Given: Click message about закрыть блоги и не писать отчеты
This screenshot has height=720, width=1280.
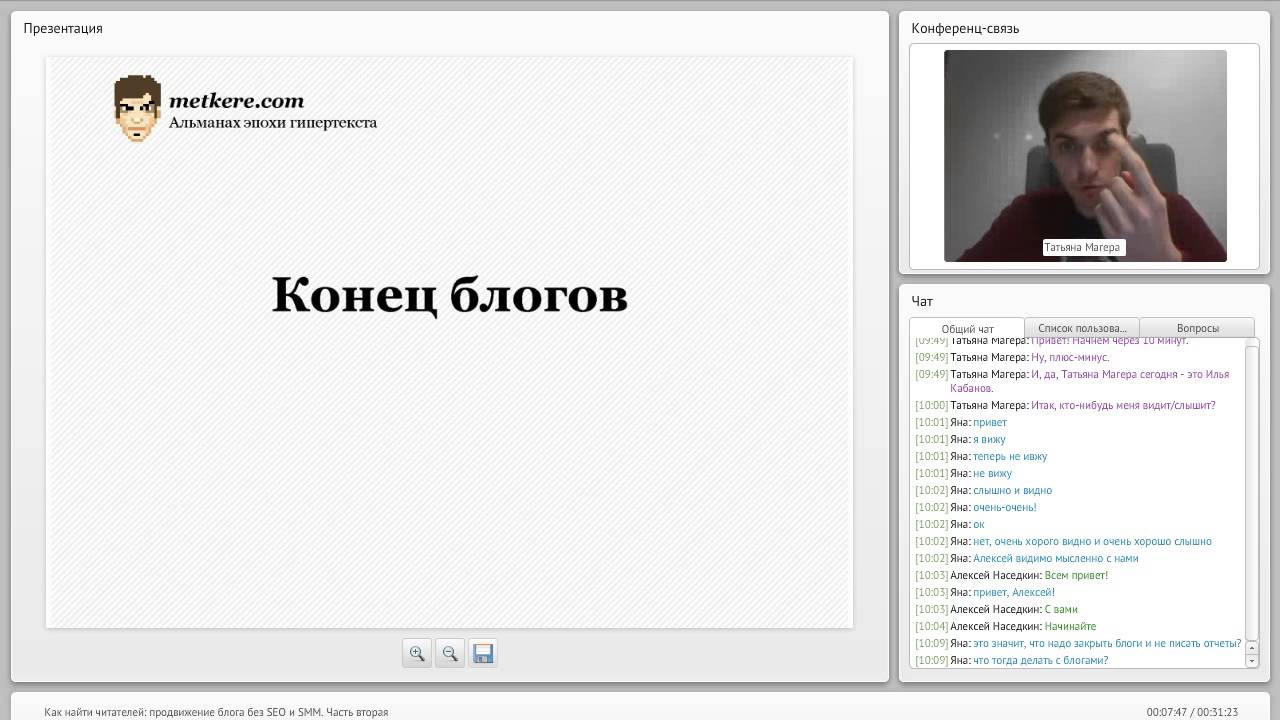Looking at the screenshot, I should 1107,643.
